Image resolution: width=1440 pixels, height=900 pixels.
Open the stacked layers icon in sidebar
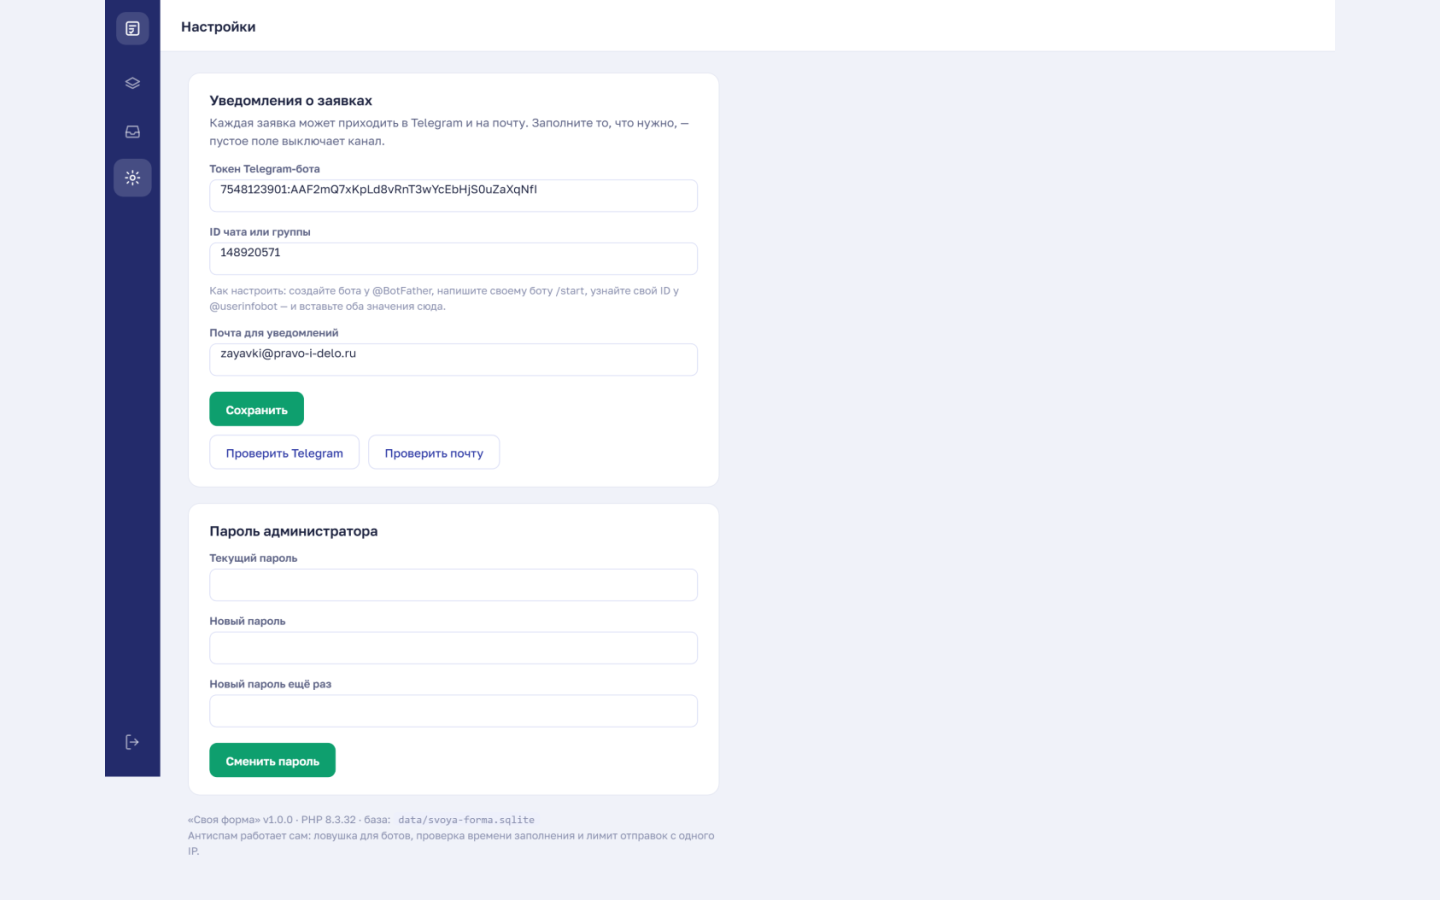(x=132, y=83)
